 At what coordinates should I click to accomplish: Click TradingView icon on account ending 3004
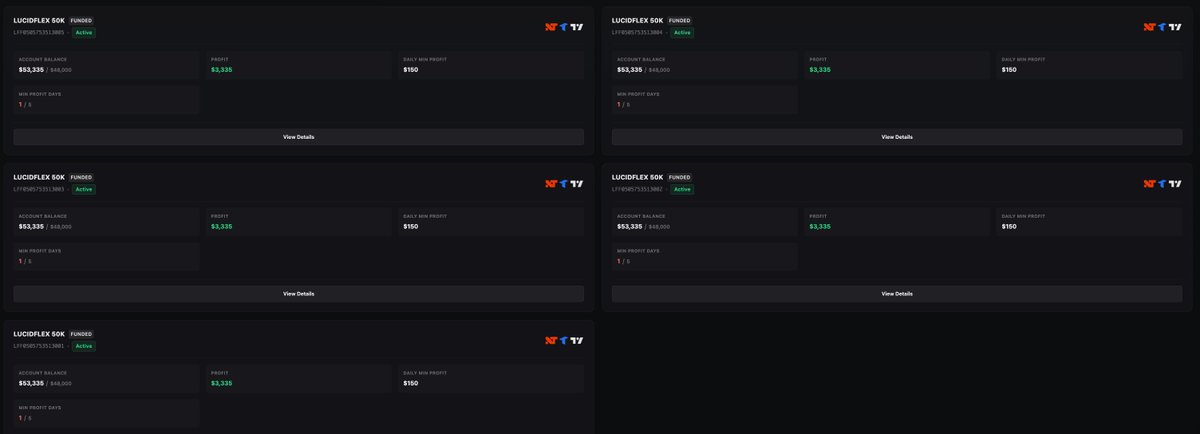1175,27
